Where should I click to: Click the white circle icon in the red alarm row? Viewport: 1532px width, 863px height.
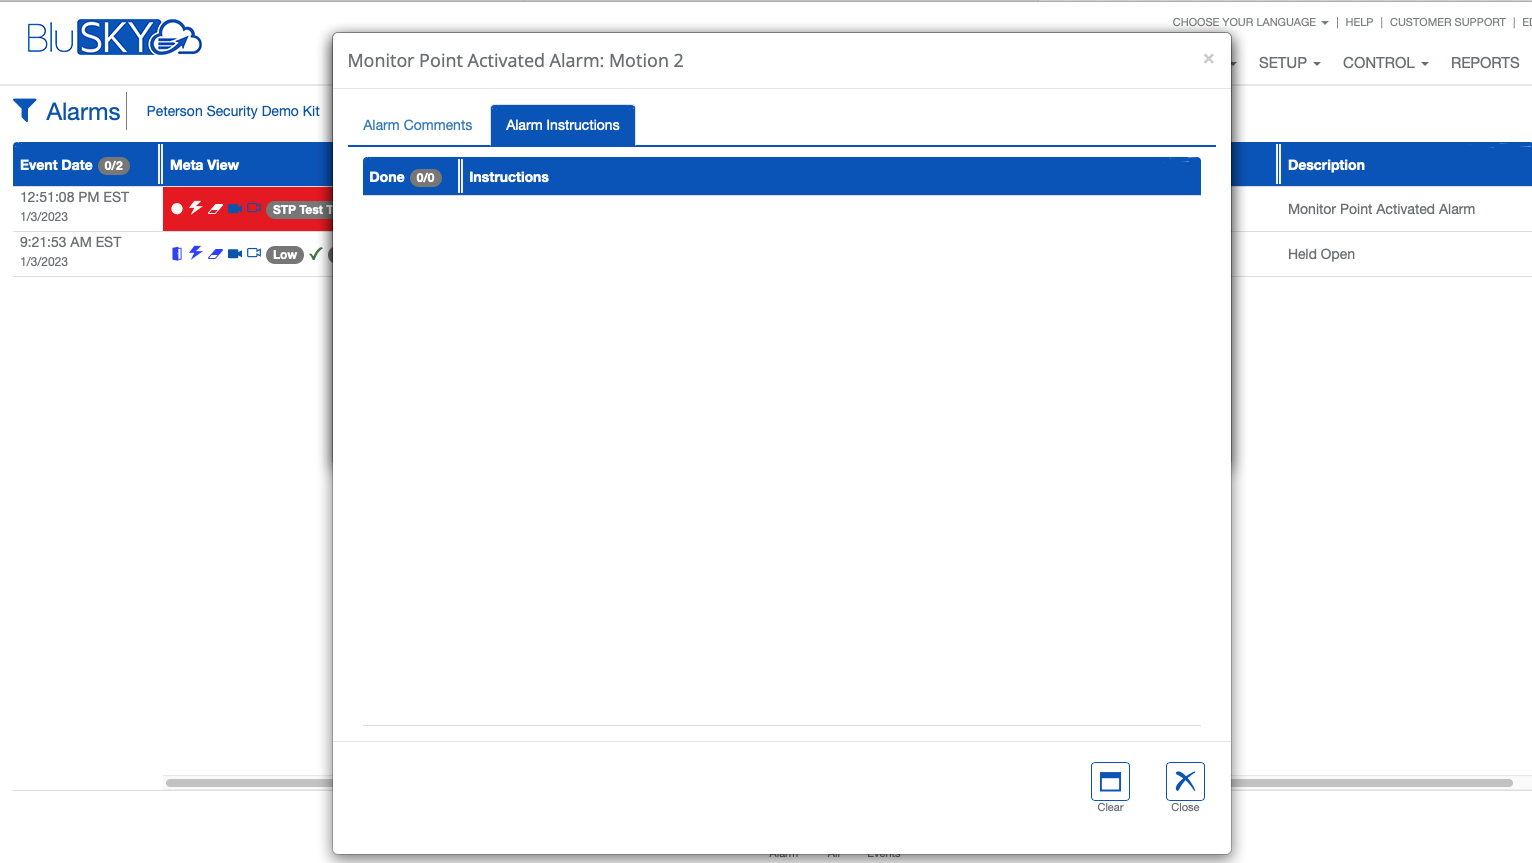[177, 209]
